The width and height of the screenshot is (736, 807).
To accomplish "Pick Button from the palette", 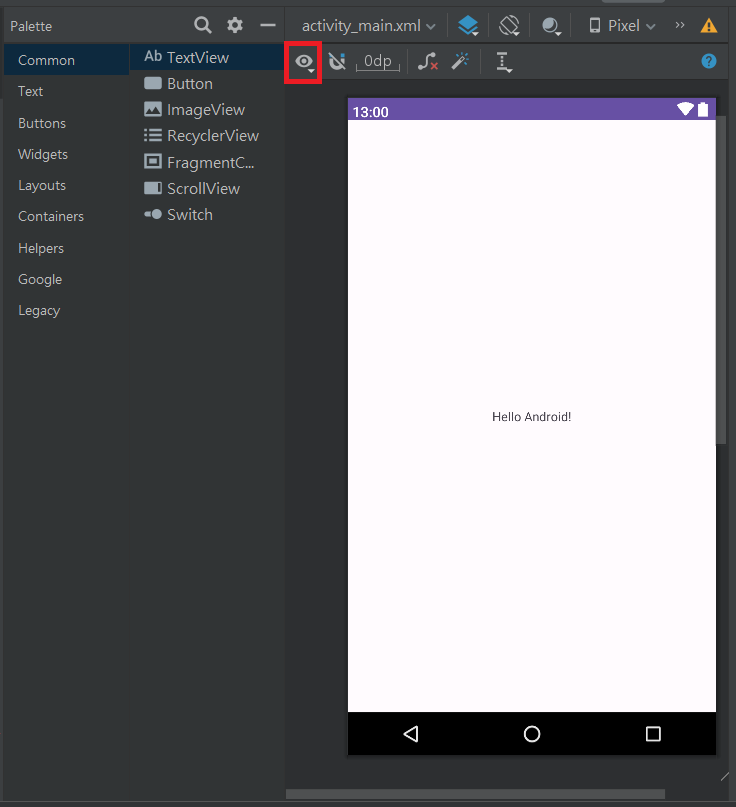I will pyautogui.click(x=207, y=83).
